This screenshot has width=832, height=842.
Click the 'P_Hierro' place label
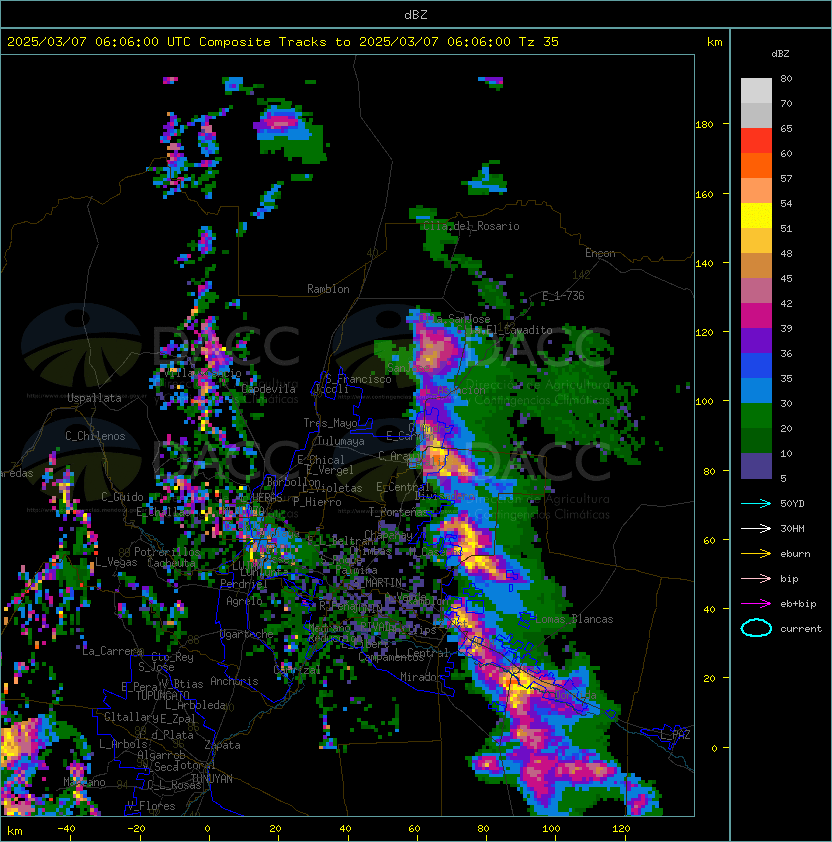click(x=317, y=502)
